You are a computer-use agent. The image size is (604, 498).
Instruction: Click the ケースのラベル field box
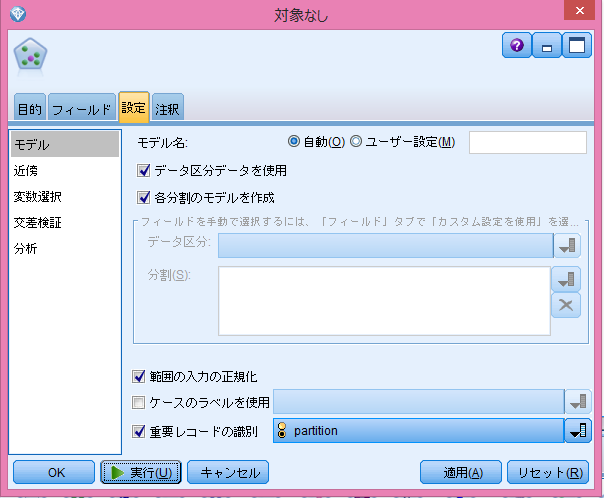click(419, 402)
